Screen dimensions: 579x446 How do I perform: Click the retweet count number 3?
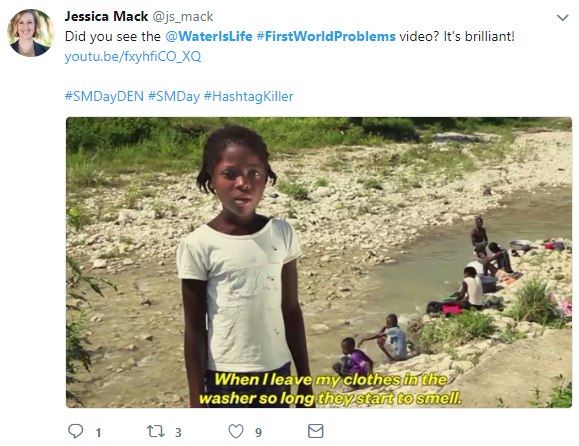178,432
